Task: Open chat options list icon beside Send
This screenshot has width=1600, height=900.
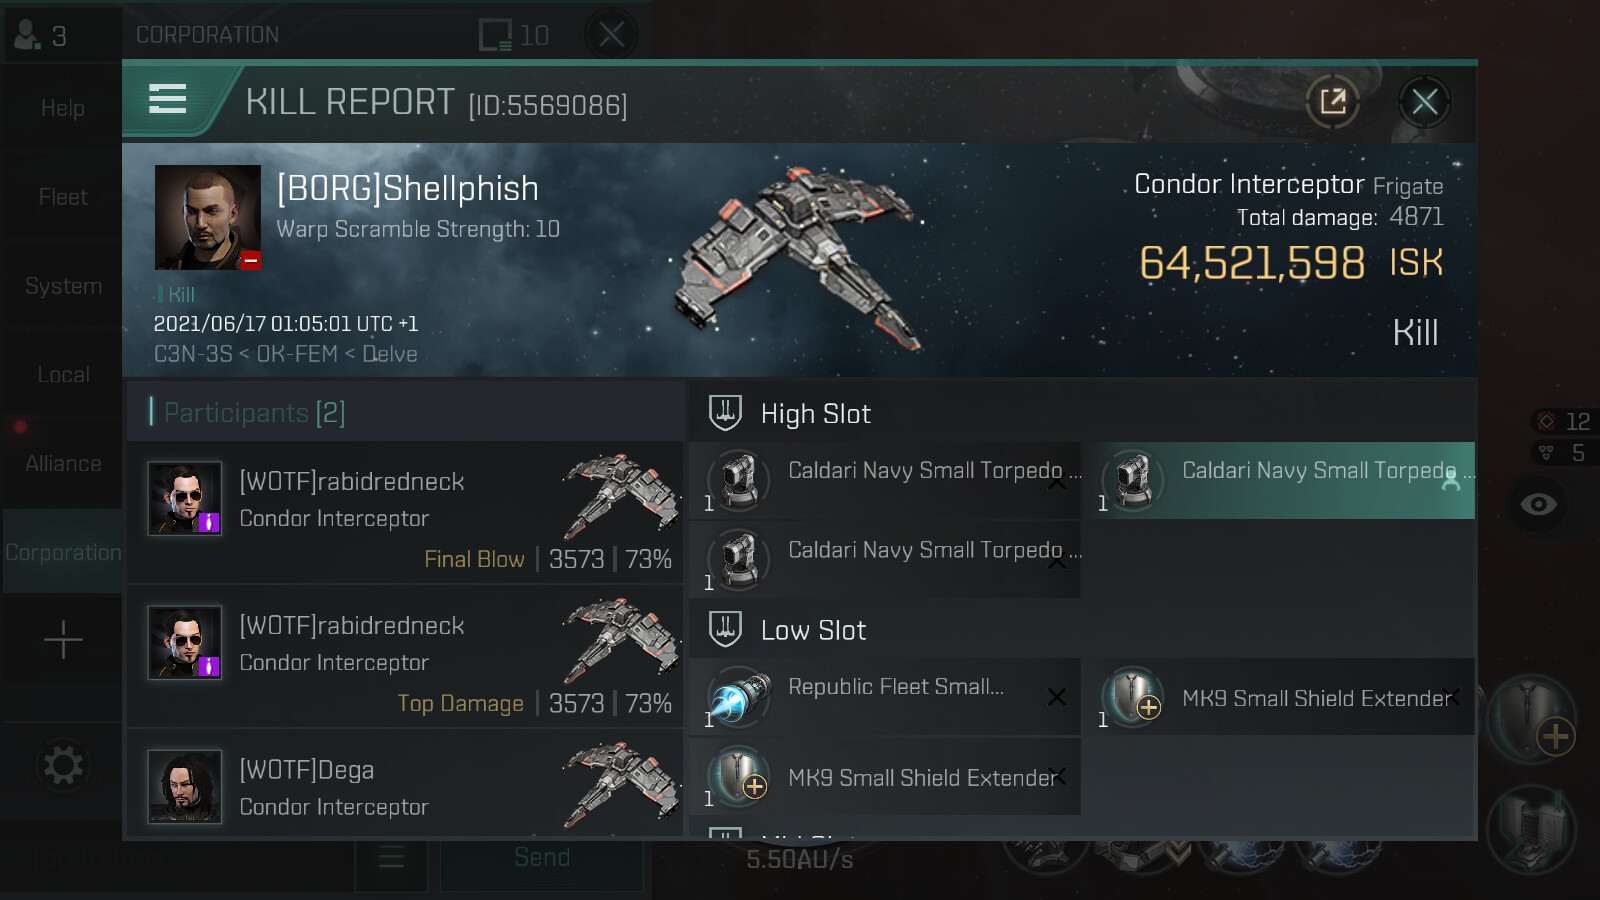Action: [x=392, y=858]
